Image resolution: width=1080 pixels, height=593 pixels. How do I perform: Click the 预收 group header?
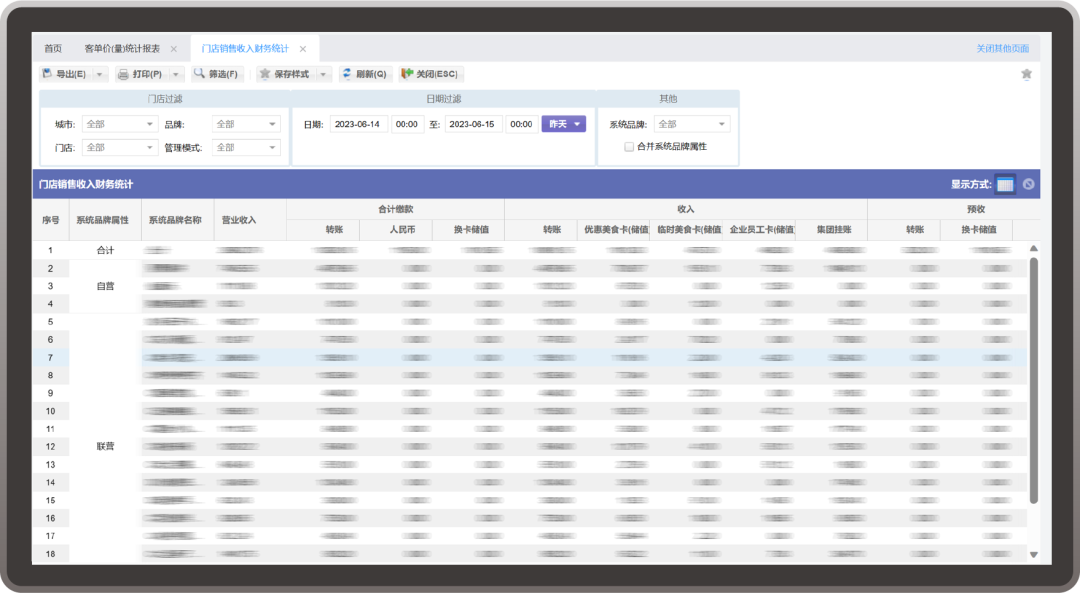954,209
